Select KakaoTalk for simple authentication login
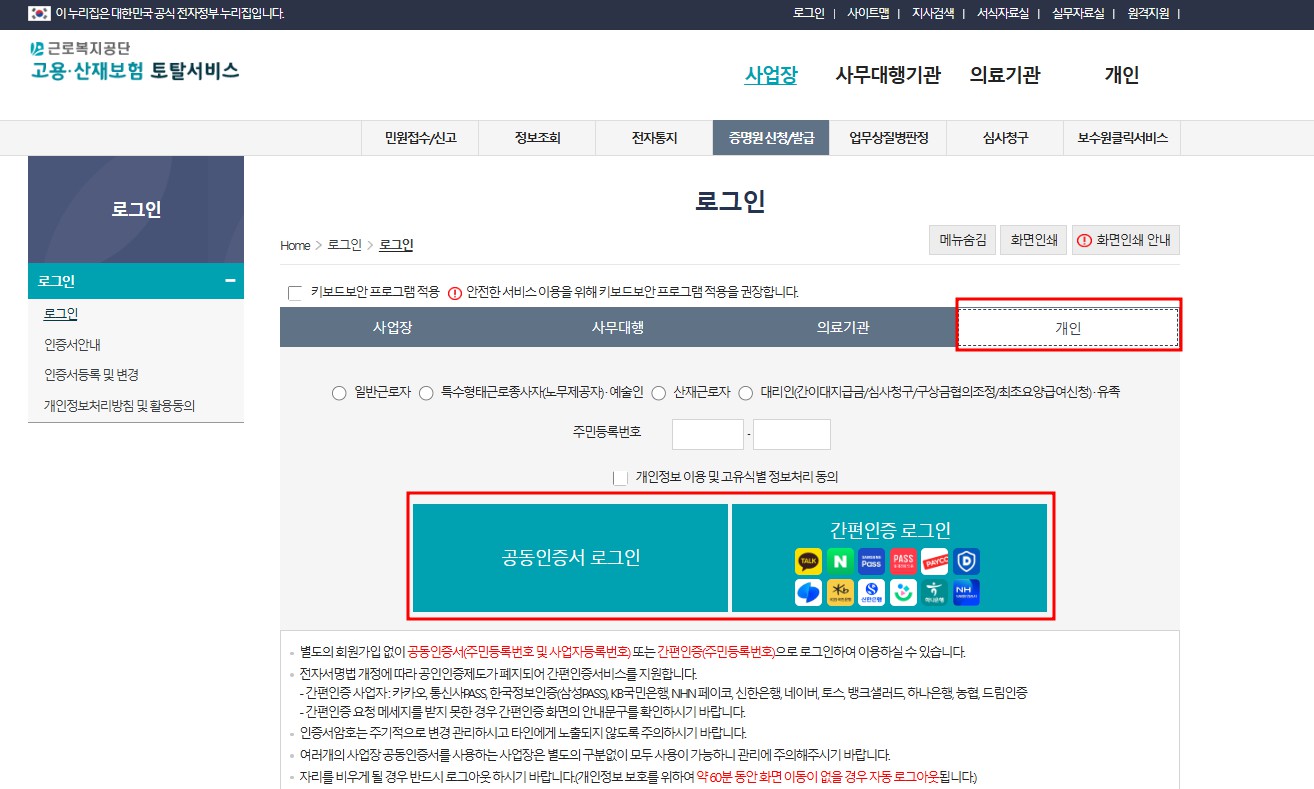Image resolution: width=1314 pixels, height=789 pixels. [x=808, y=561]
